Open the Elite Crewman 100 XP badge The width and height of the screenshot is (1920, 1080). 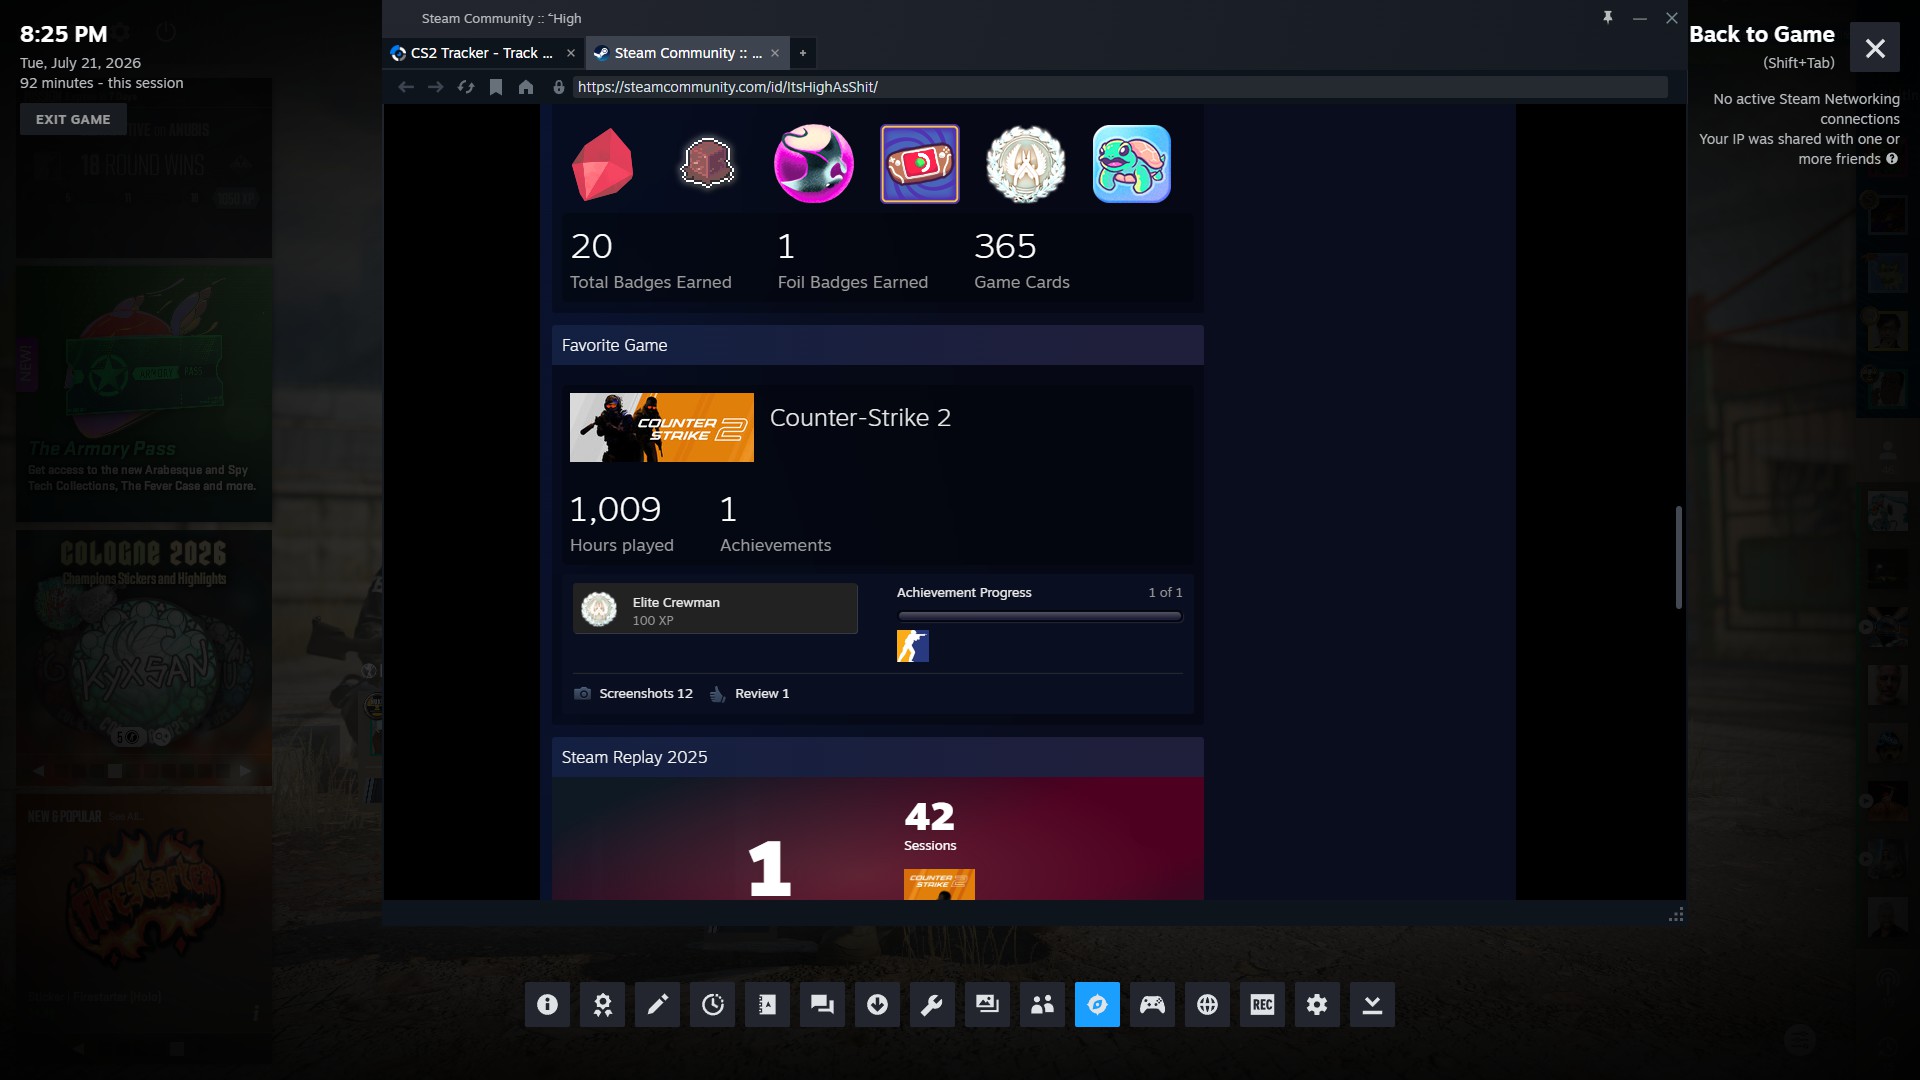pyautogui.click(x=715, y=609)
